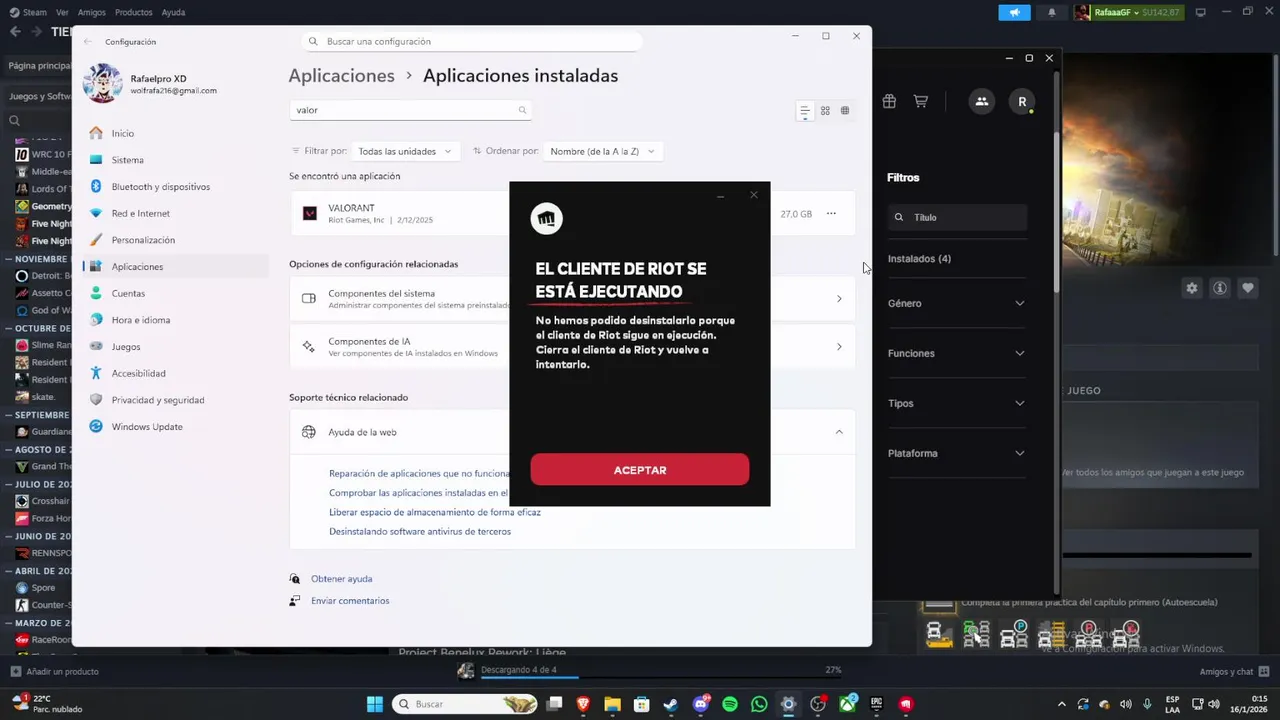Click the Enviar comentarios link

point(350,601)
